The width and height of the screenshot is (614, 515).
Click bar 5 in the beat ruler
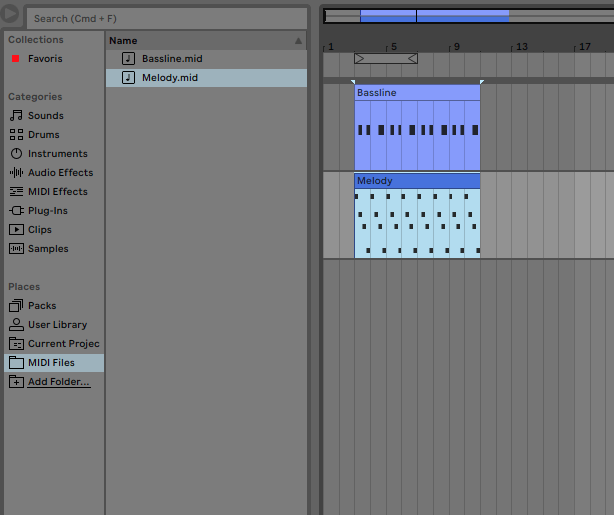[394, 47]
